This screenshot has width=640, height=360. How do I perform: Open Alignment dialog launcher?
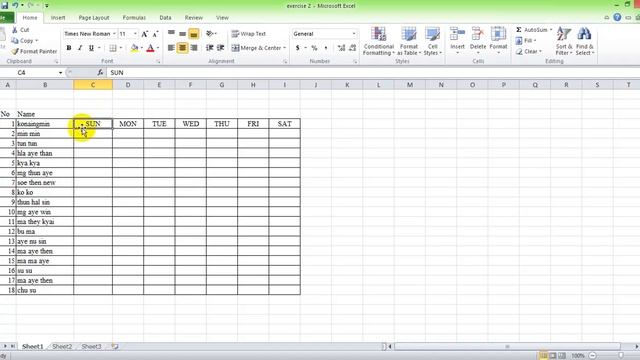[x=285, y=62]
